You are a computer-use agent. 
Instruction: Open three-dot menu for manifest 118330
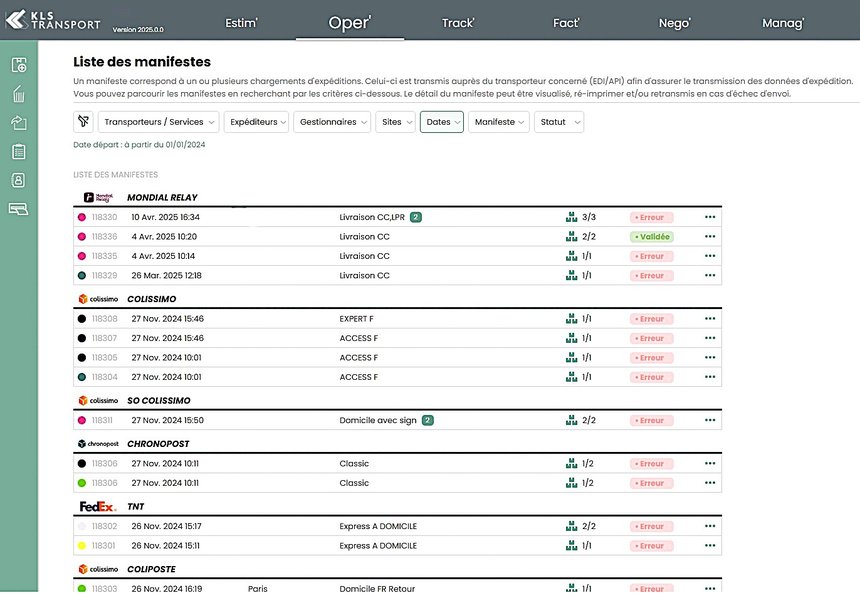pyautogui.click(x=710, y=217)
